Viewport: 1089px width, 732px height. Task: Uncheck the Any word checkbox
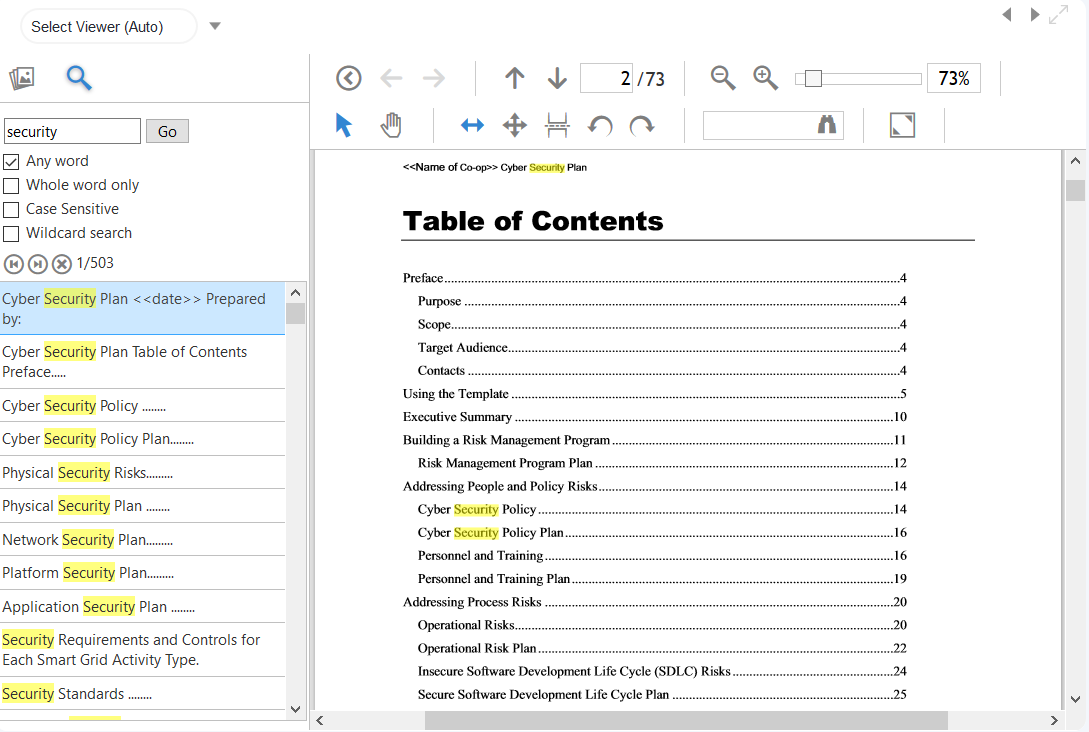pyautogui.click(x=11, y=162)
